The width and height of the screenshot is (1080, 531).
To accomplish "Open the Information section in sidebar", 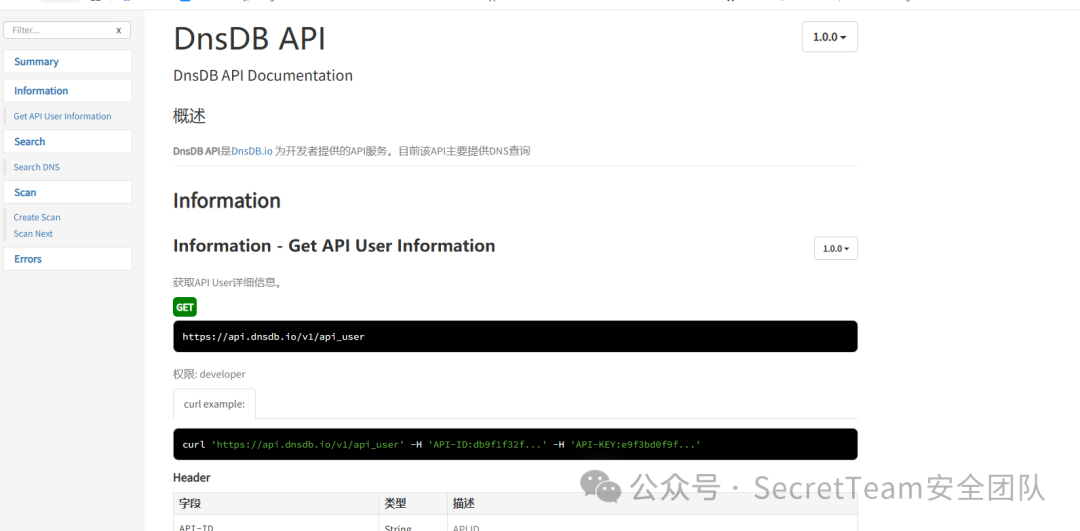I will [68, 90].
